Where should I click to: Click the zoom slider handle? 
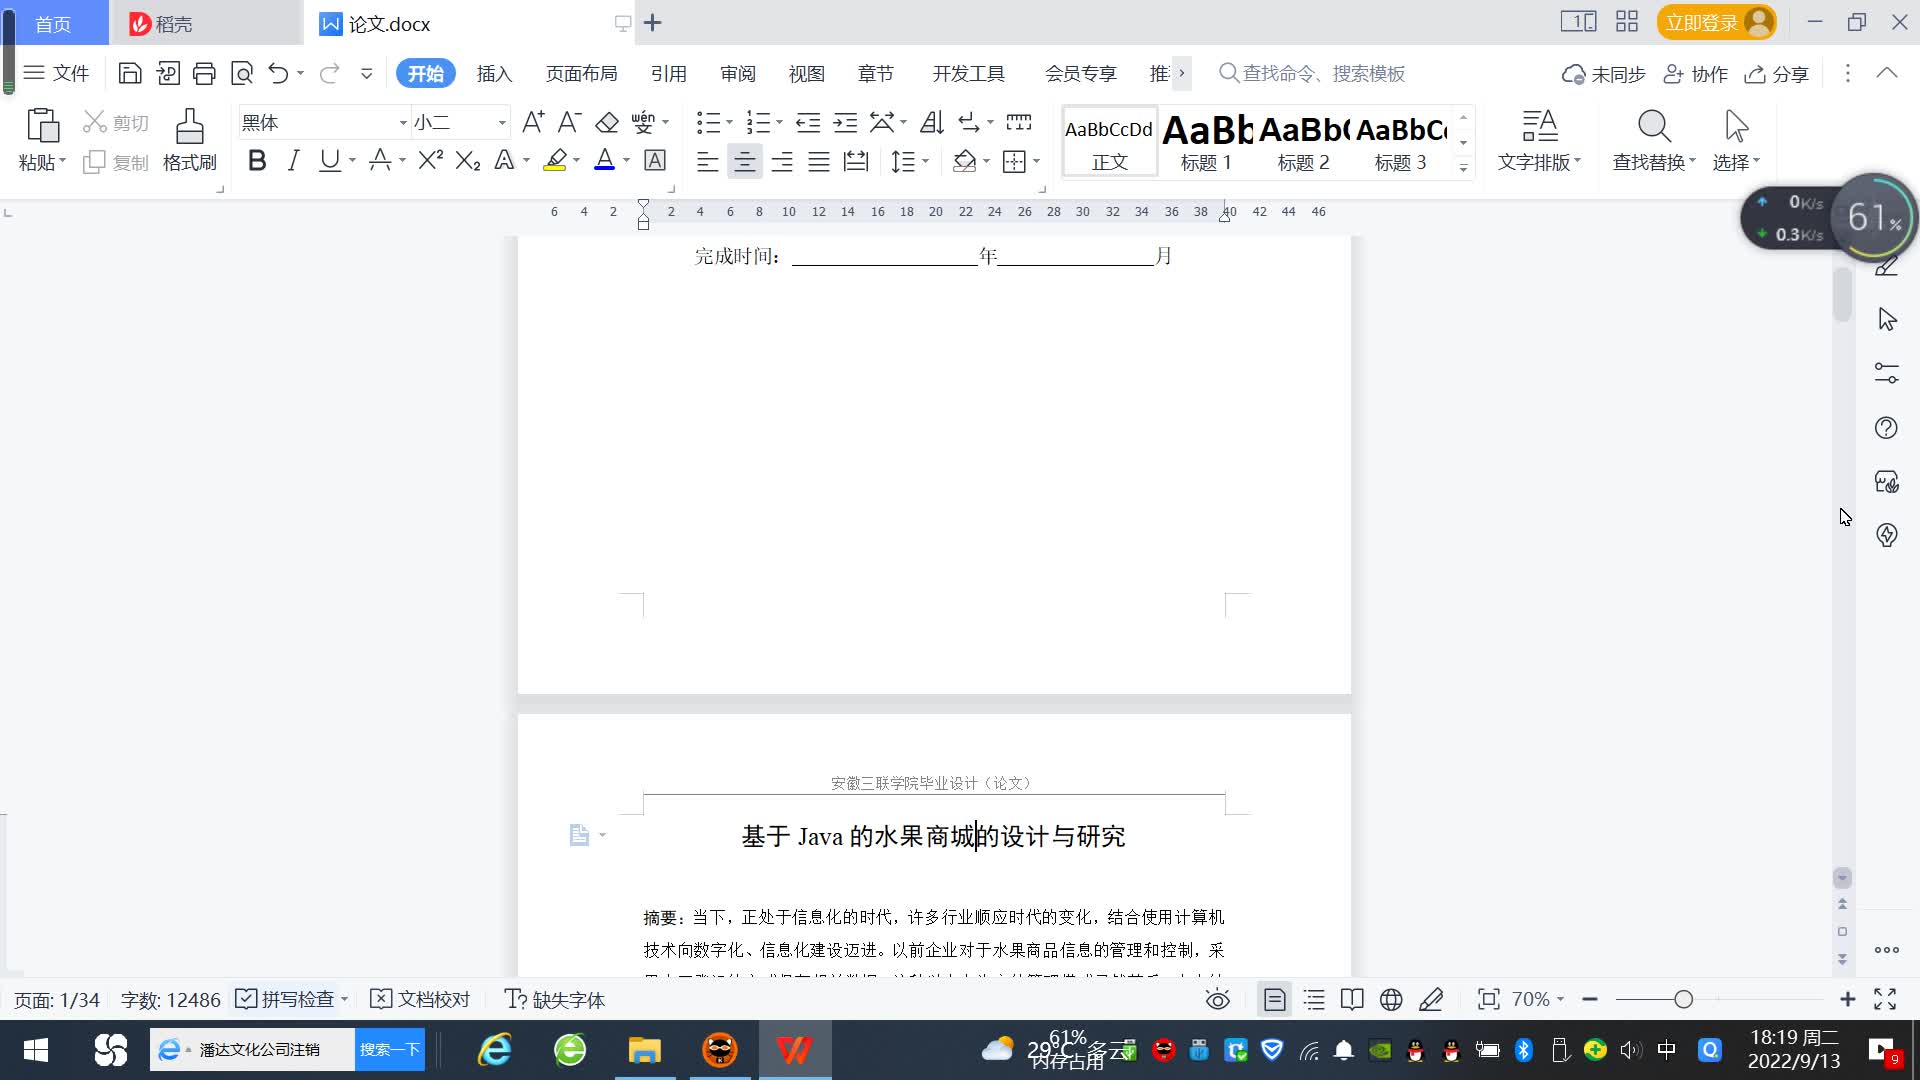tap(1683, 999)
